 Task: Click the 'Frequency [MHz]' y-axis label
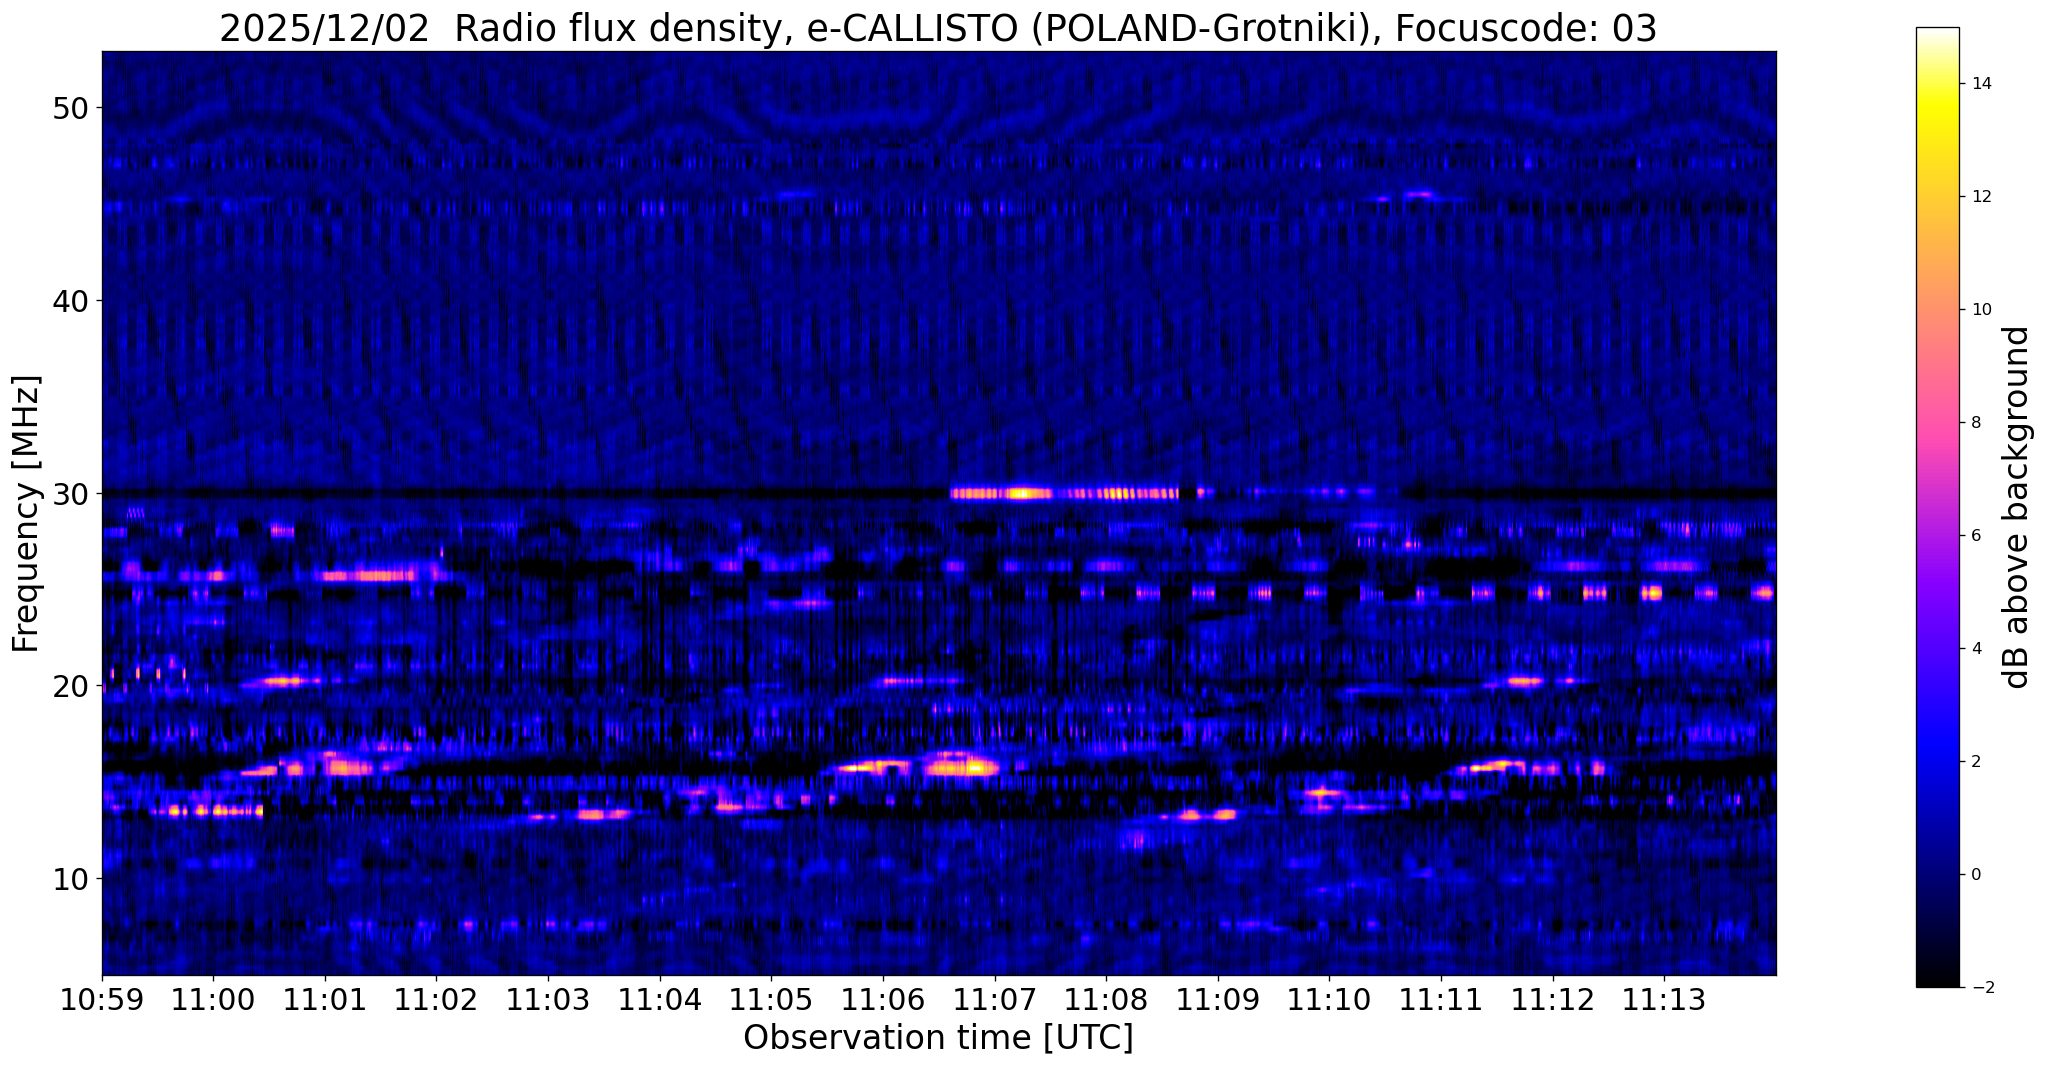(x=26, y=513)
